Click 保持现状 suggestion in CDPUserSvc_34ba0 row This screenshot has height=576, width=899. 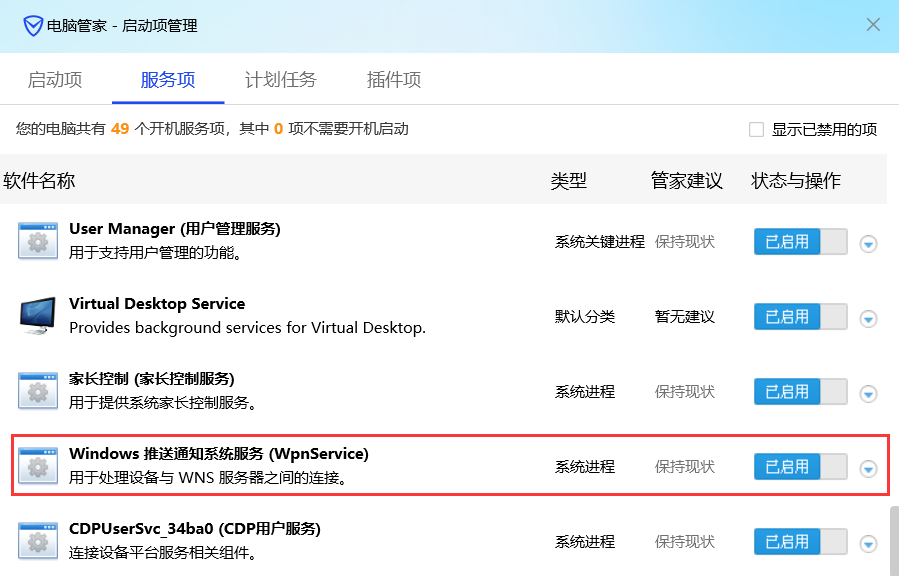[685, 542]
